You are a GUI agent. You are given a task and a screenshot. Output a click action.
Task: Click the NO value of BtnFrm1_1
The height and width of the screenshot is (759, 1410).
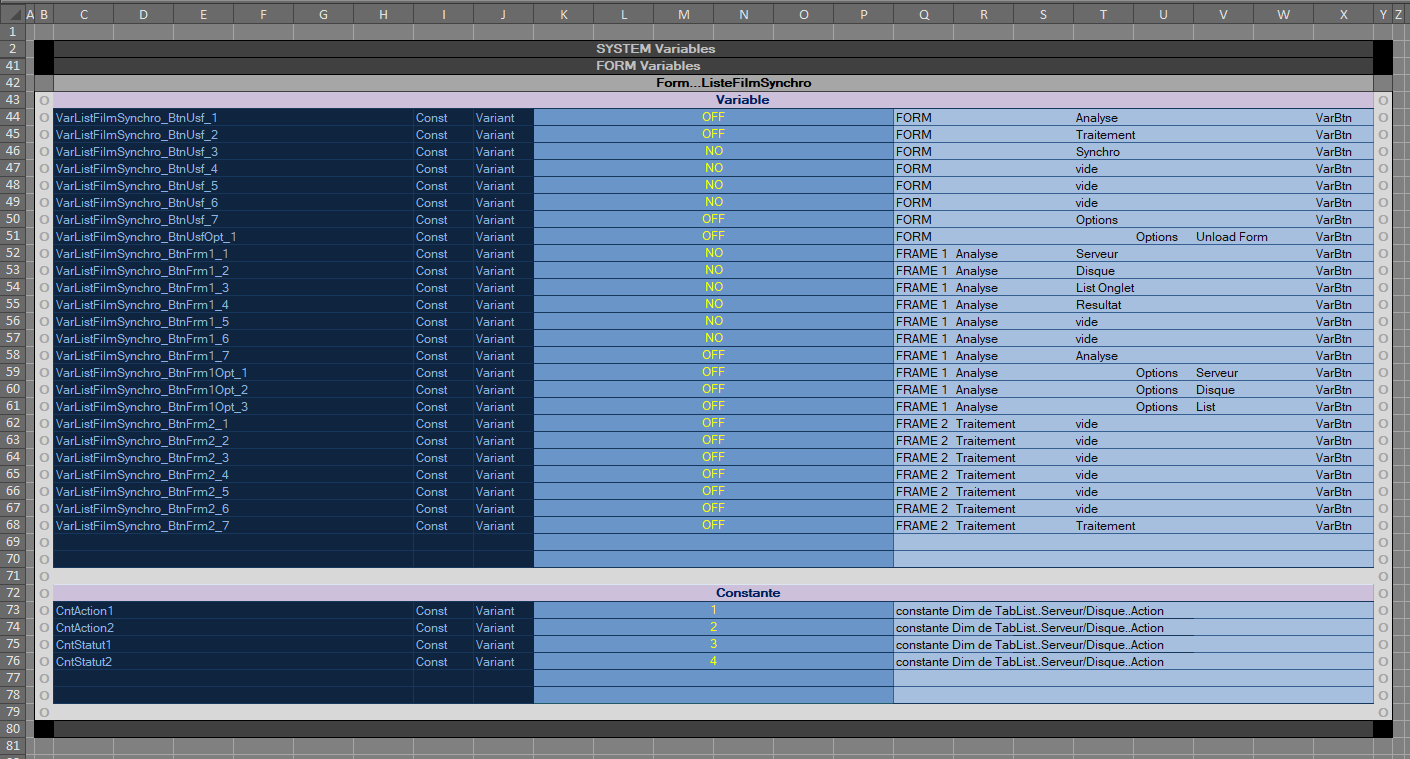pyautogui.click(x=713, y=254)
